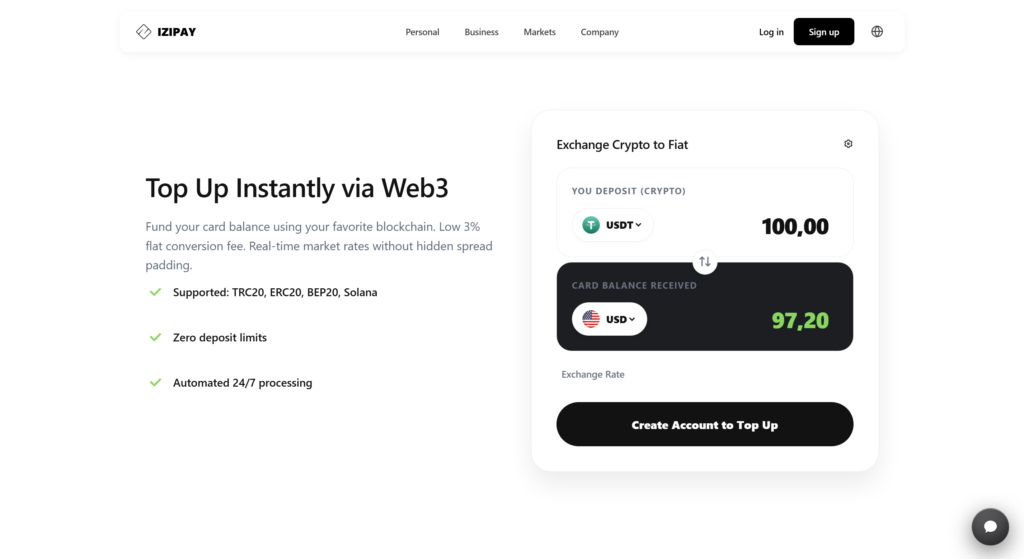The image size is (1024, 559).
Task: Click the CARD BALANCE RECEIVED label
Action: [634, 285]
